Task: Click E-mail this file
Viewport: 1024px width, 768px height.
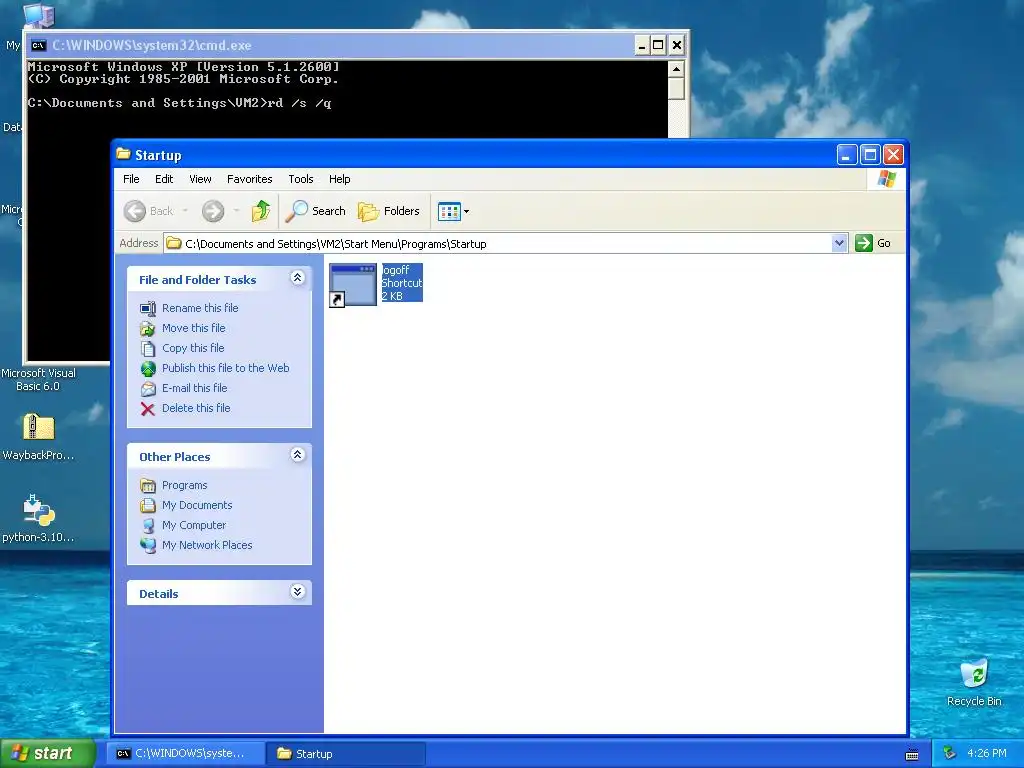Action: point(195,388)
